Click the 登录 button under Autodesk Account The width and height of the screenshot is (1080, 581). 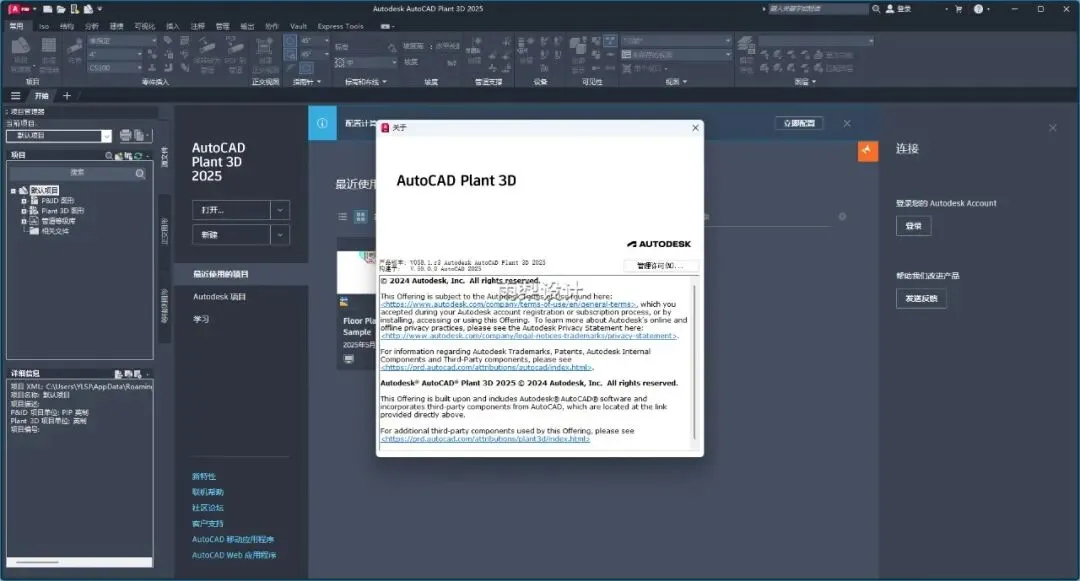(x=913, y=226)
